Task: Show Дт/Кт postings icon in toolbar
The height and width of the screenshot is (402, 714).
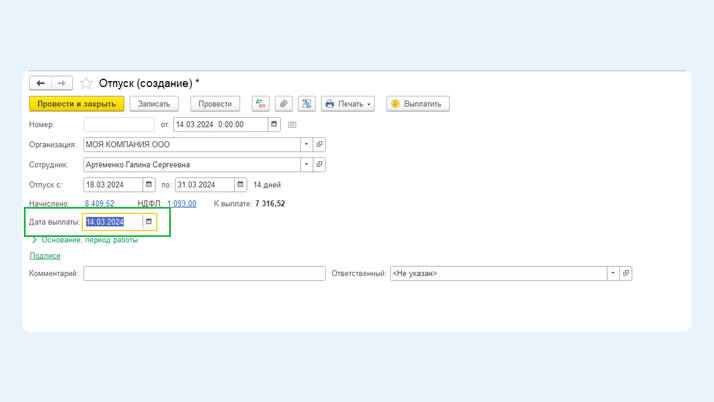Action: (x=260, y=104)
